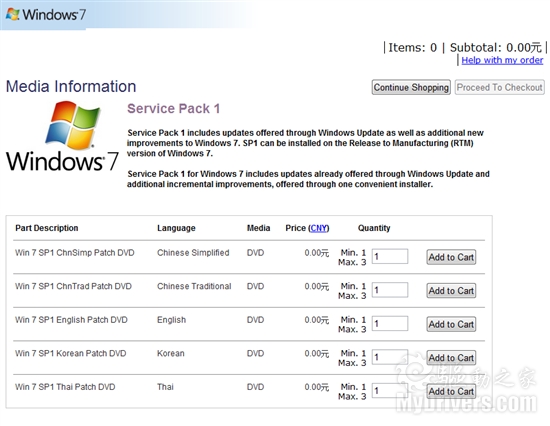Open the CNY currency link
Viewport: 550px width, 426px height.
pyautogui.click(x=319, y=228)
